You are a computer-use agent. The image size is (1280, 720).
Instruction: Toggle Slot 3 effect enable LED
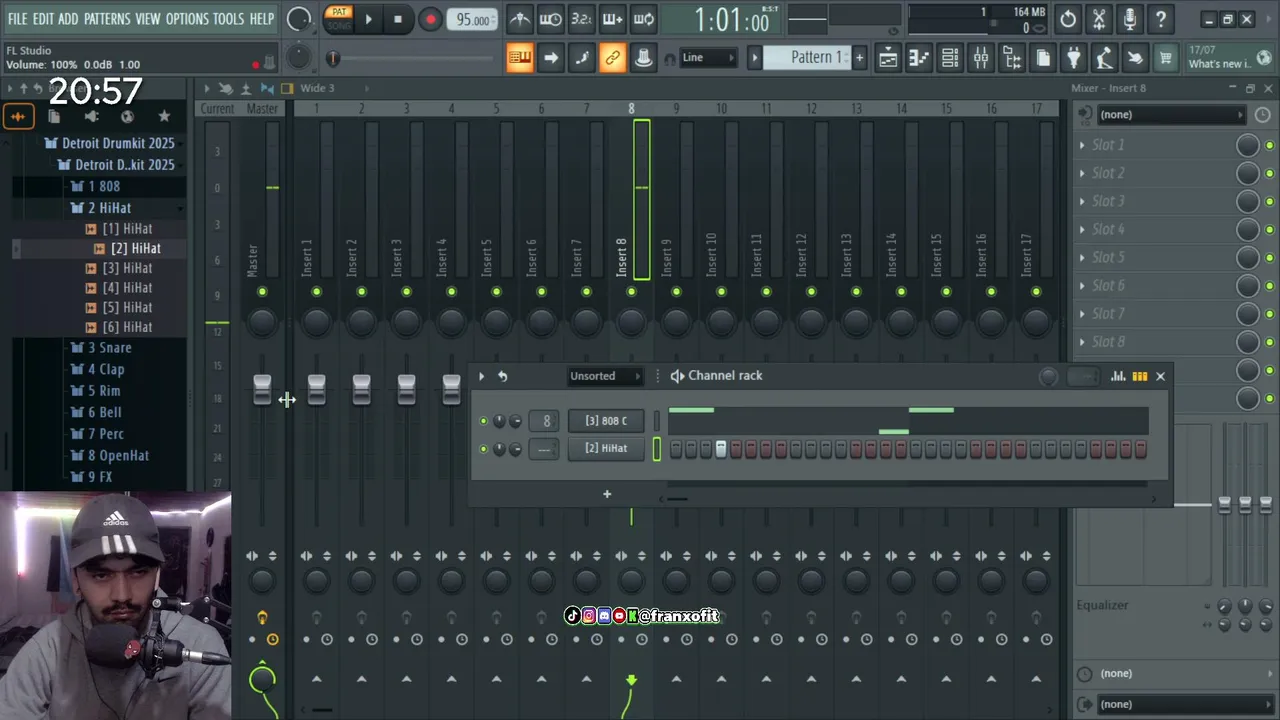pos(1270,202)
